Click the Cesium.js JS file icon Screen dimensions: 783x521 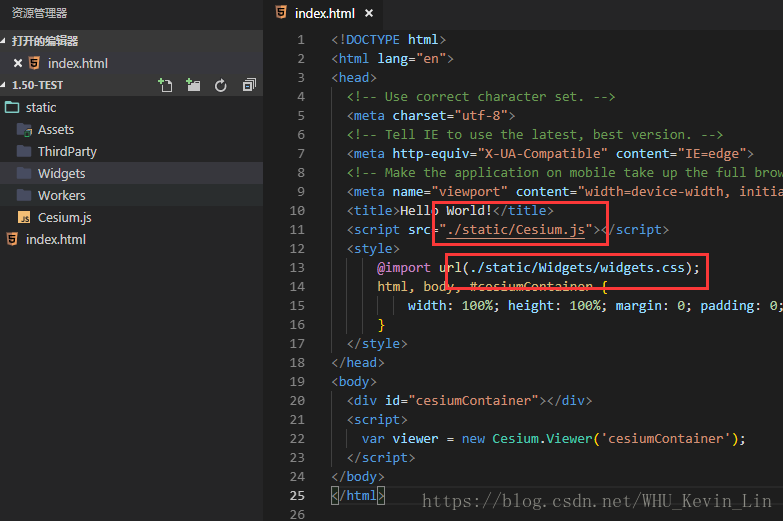(x=24, y=217)
